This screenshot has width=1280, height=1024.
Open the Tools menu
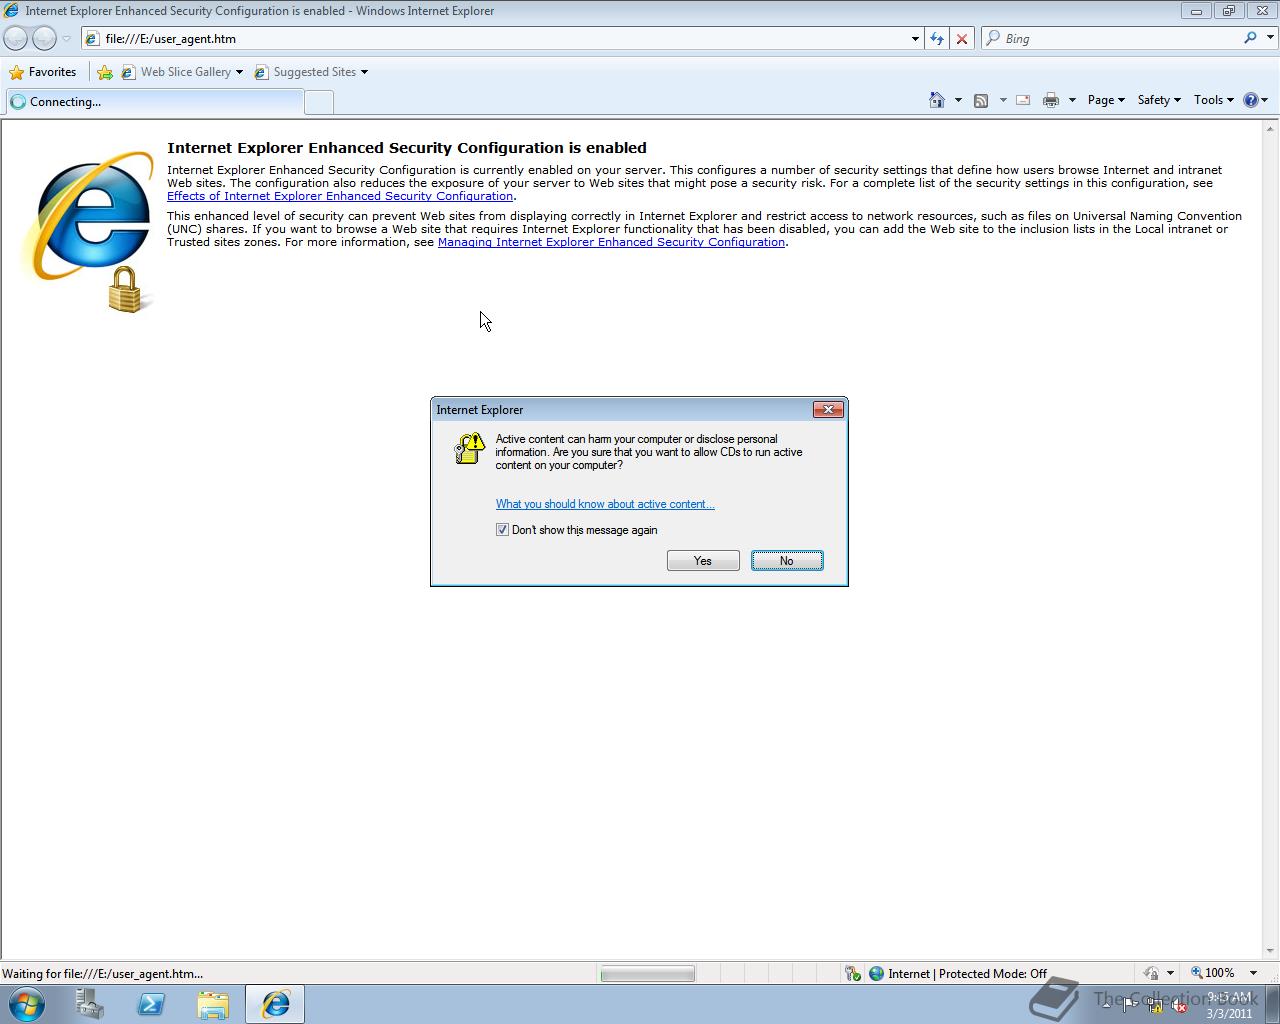coord(1214,100)
